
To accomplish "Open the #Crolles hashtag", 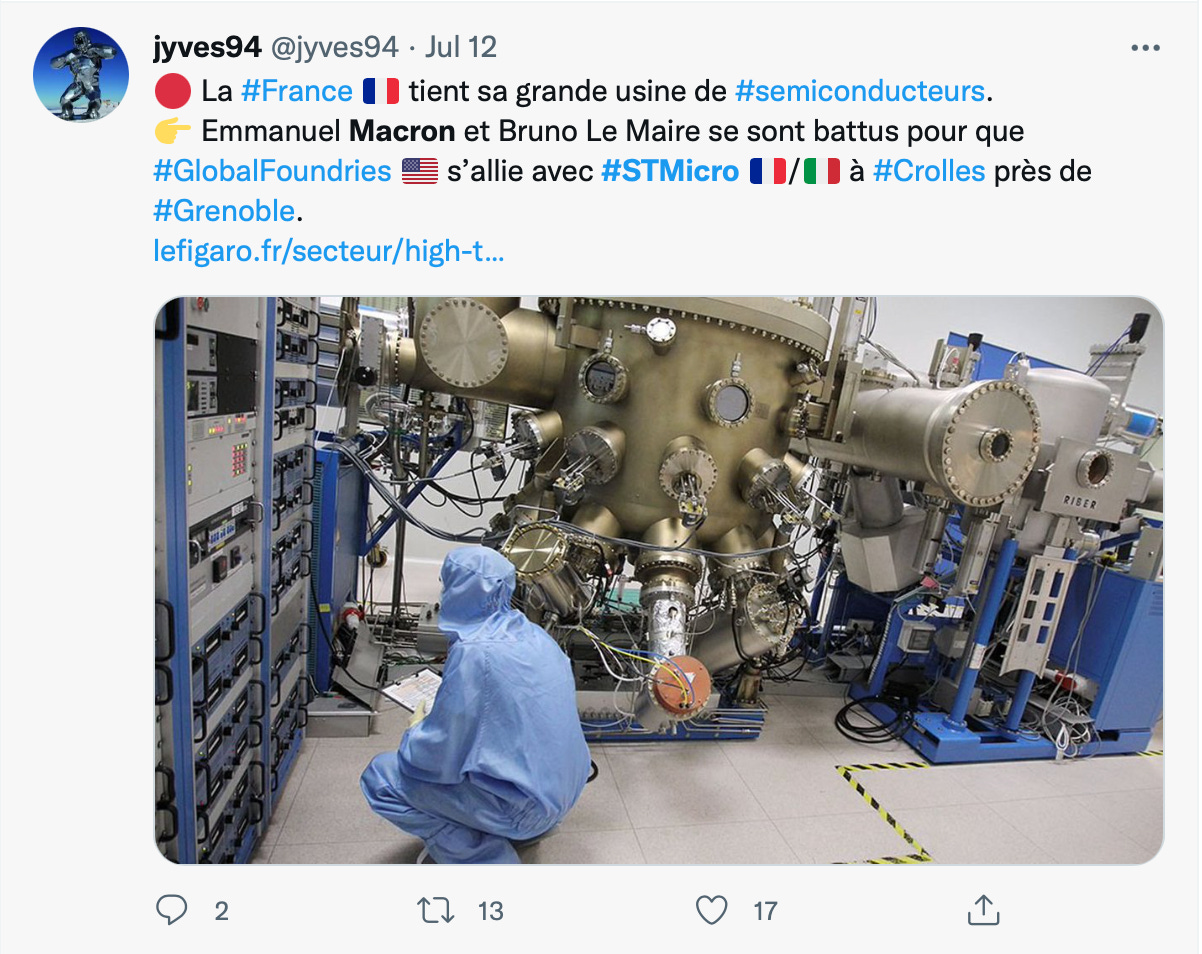I will (929, 171).
